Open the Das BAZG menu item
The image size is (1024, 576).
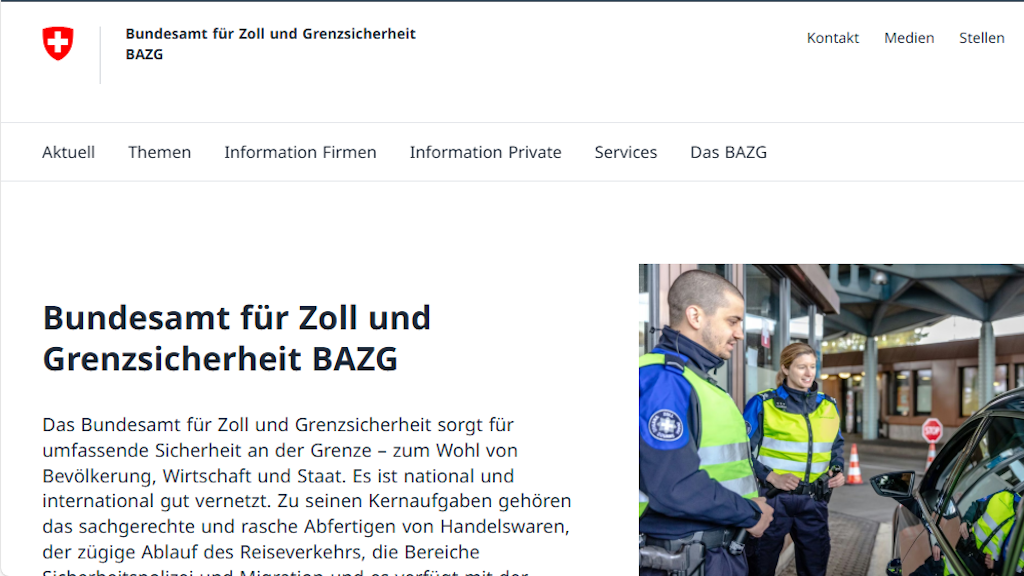pos(728,152)
